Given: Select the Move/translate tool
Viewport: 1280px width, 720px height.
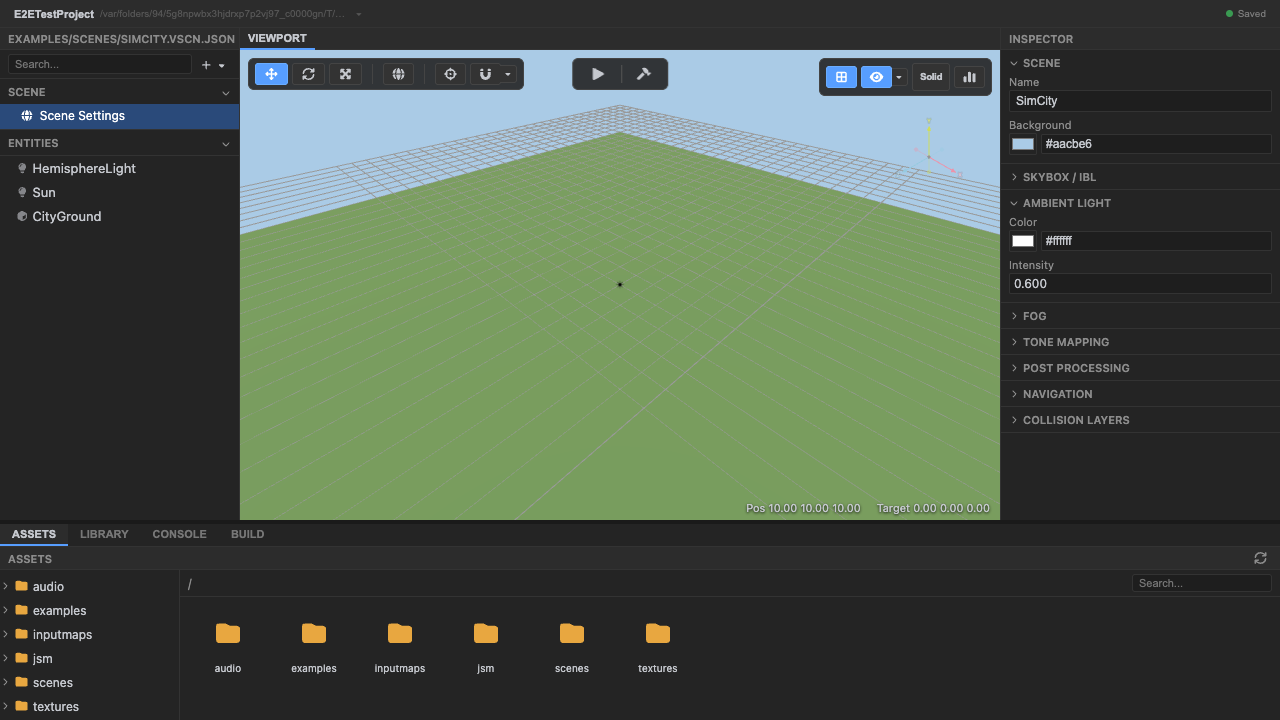Looking at the screenshot, I should (x=271, y=74).
